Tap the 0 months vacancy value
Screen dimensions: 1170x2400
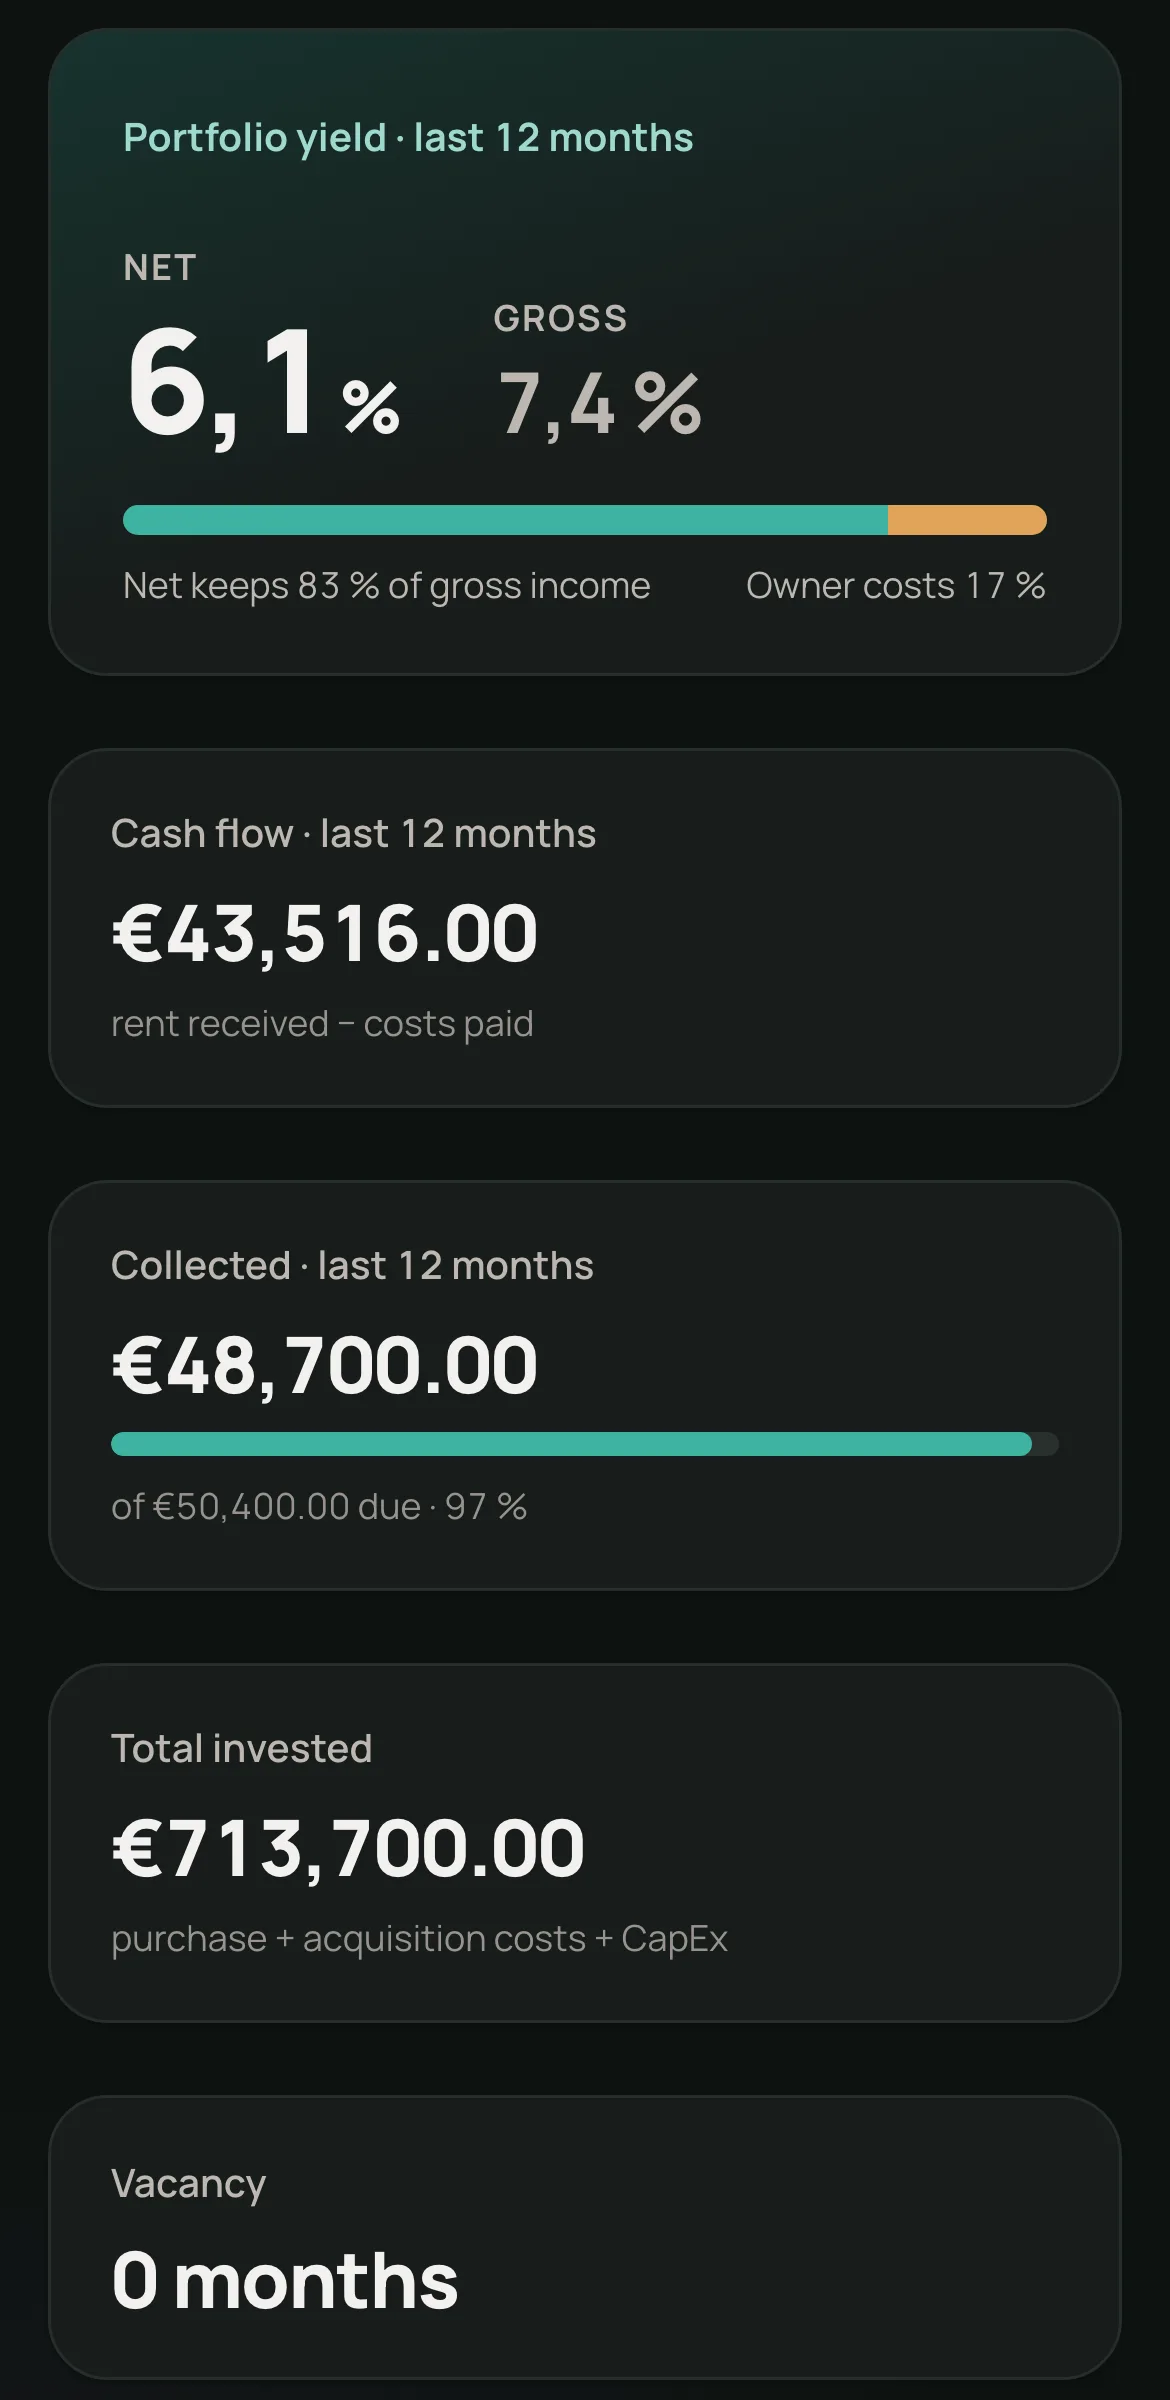point(285,2281)
